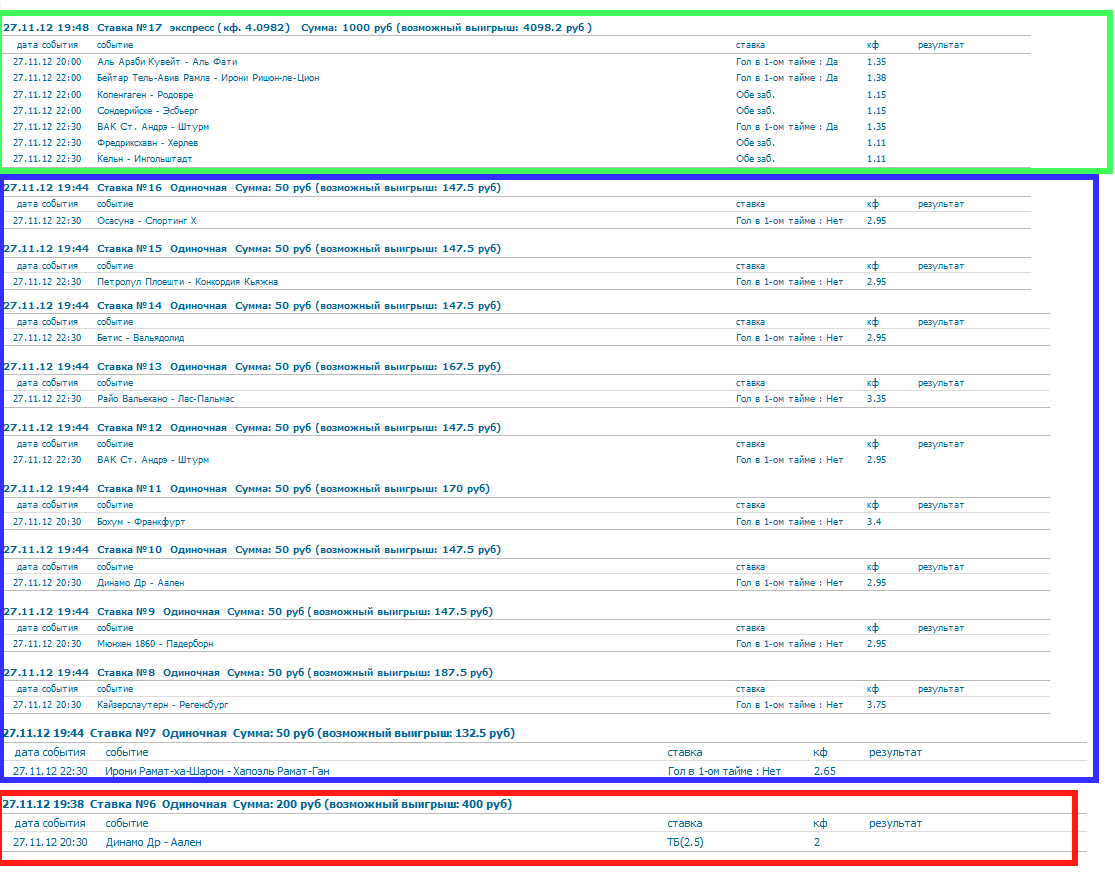Select the Ставка №13 header line

click(x=252, y=367)
